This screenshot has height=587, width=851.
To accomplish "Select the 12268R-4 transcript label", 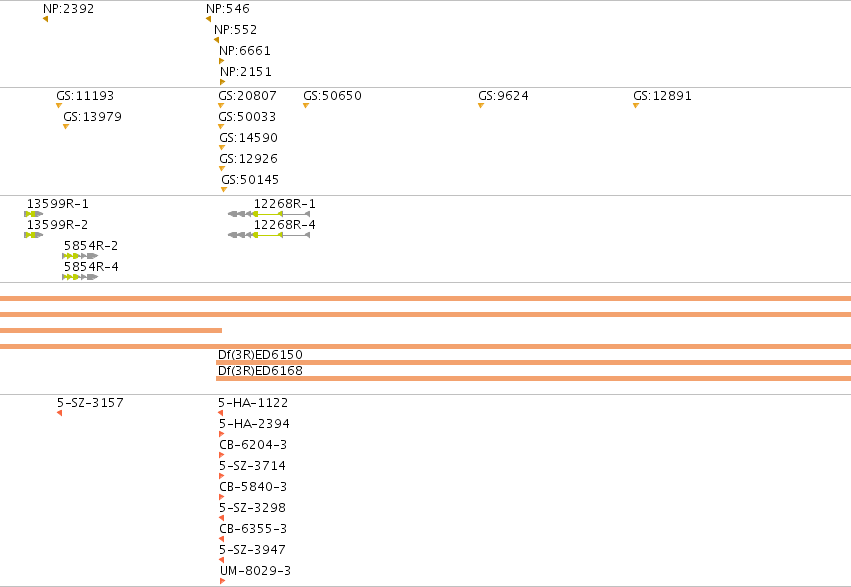I will point(285,225).
